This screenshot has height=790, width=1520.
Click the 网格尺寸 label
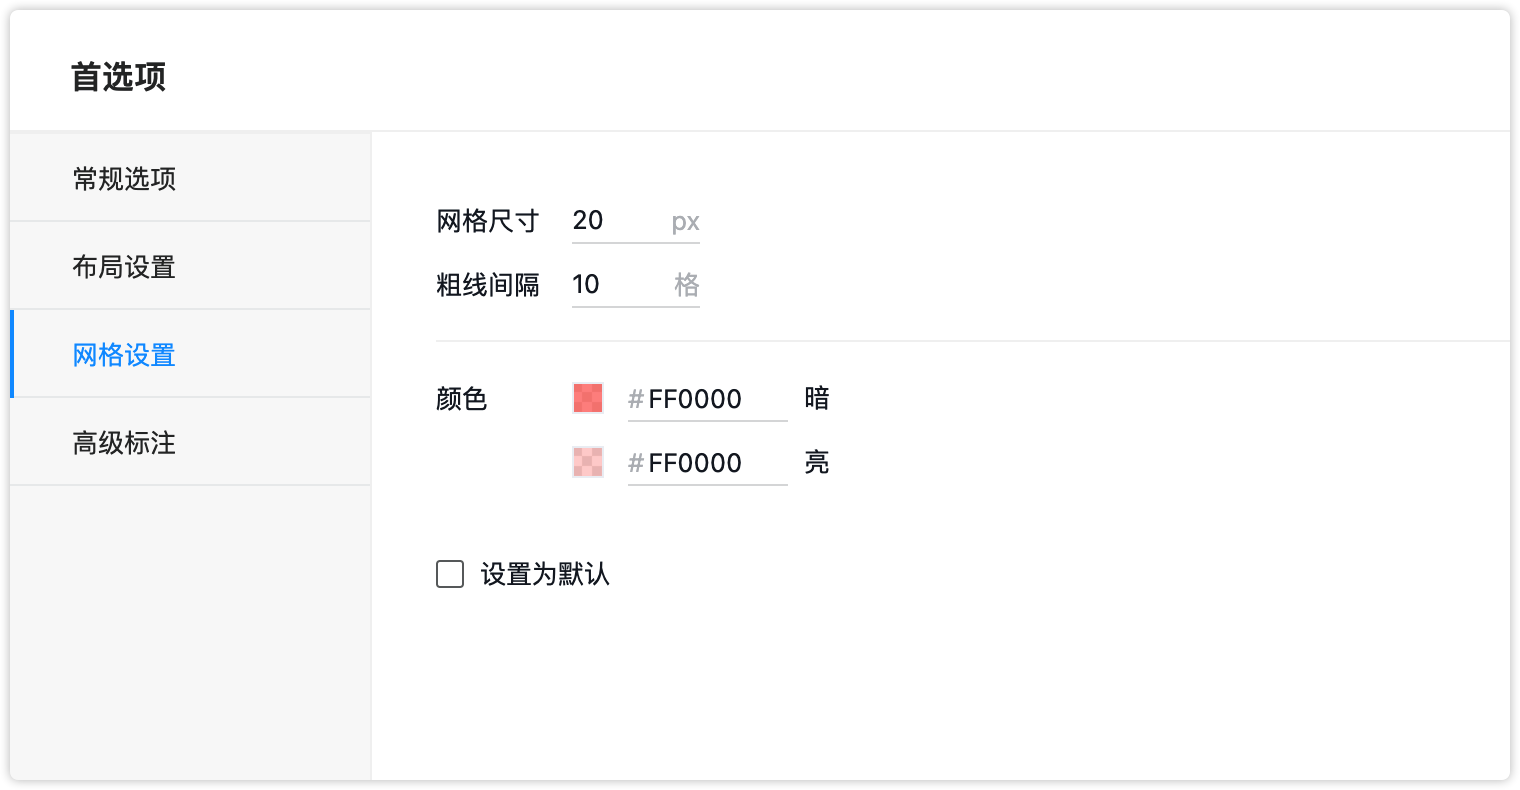488,221
